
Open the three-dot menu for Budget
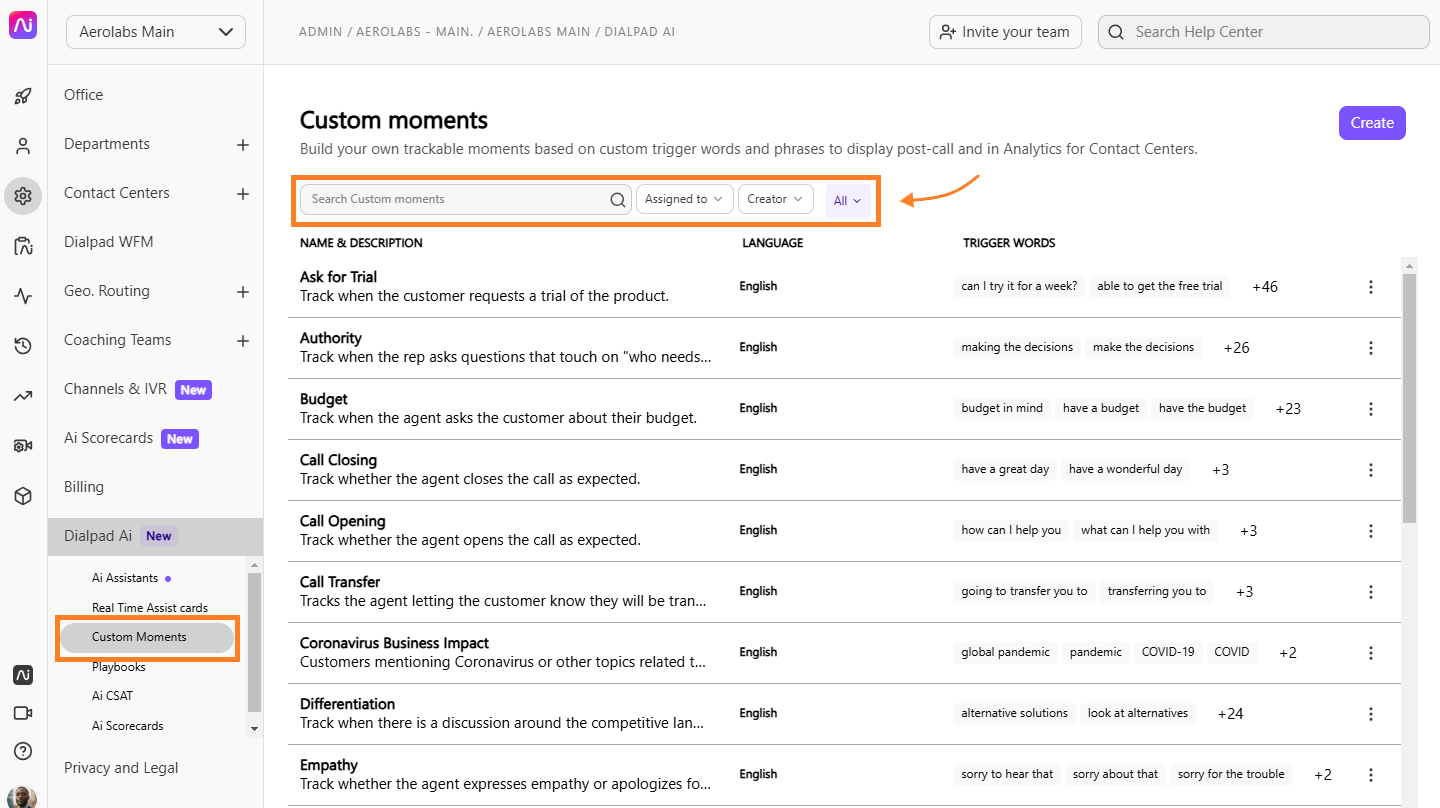click(x=1371, y=409)
